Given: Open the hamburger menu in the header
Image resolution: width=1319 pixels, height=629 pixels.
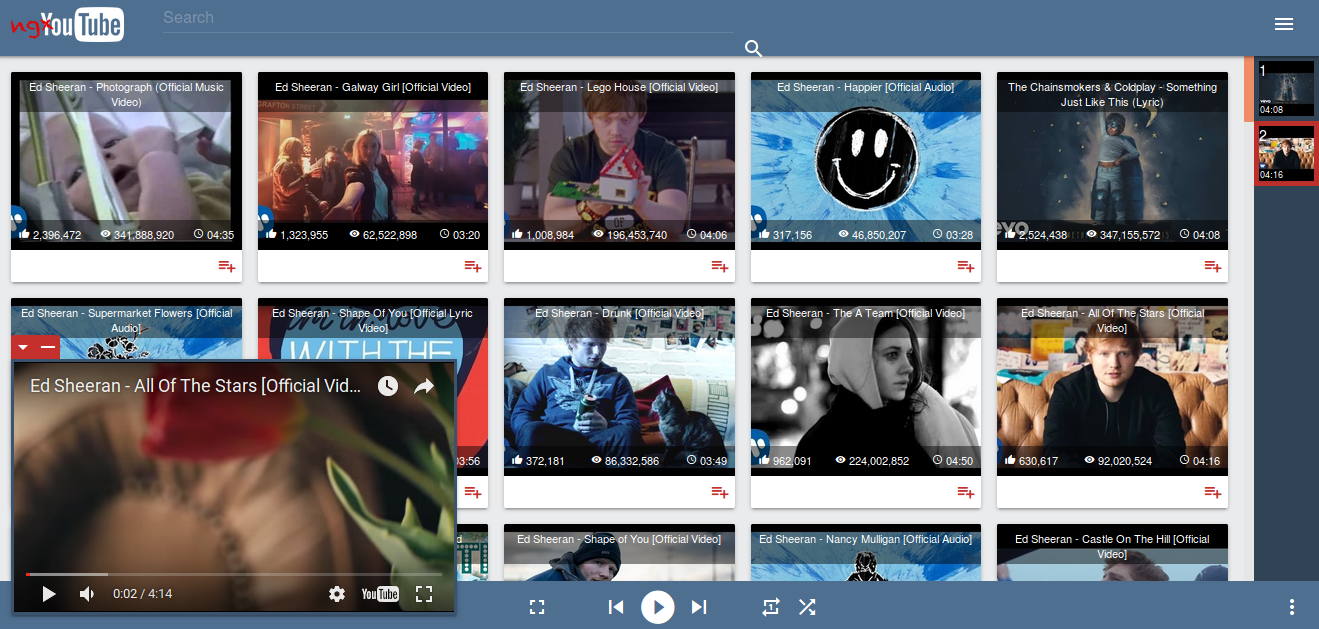Looking at the screenshot, I should [x=1284, y=24].
